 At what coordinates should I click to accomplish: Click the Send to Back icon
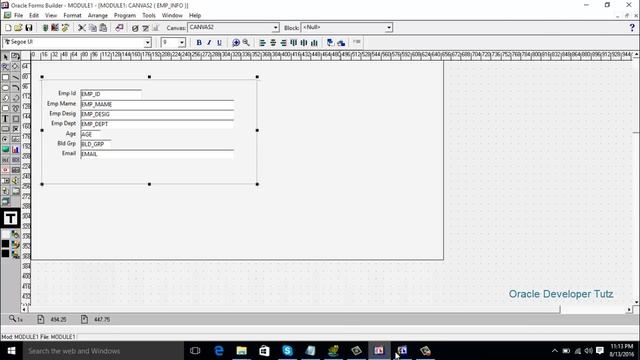coord(341,42)
